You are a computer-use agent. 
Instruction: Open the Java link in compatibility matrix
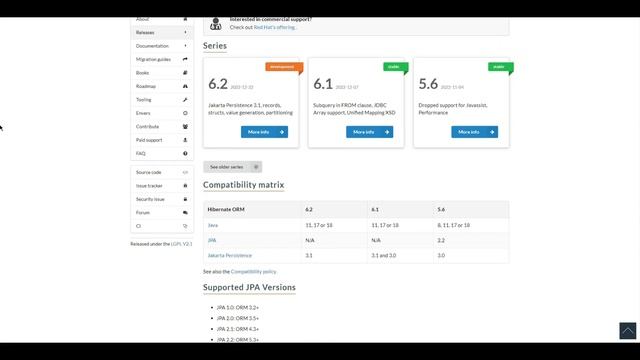pyautogui.click(x=213, y=225)
